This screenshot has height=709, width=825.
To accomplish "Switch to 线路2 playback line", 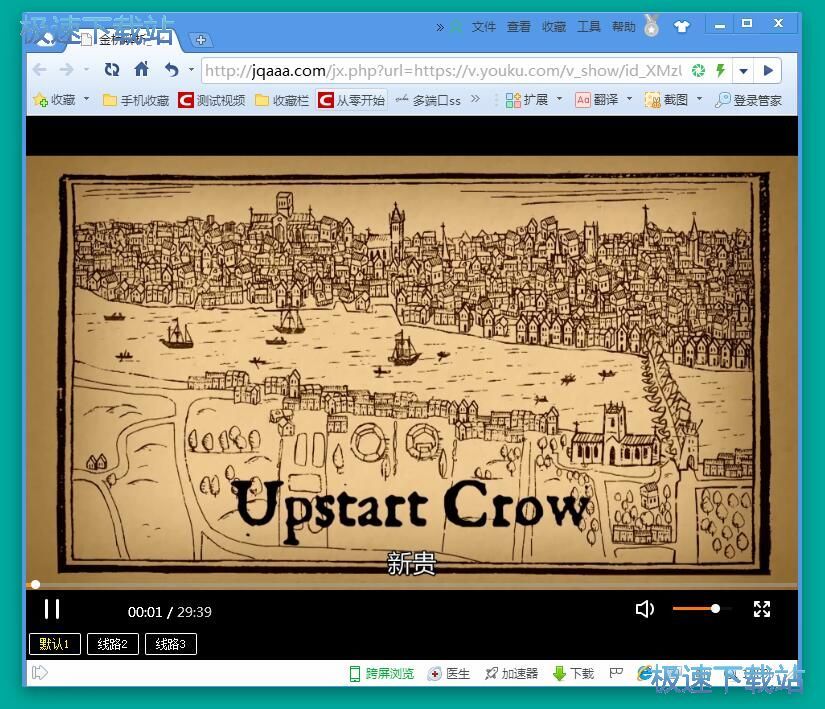I will (113, 644).
